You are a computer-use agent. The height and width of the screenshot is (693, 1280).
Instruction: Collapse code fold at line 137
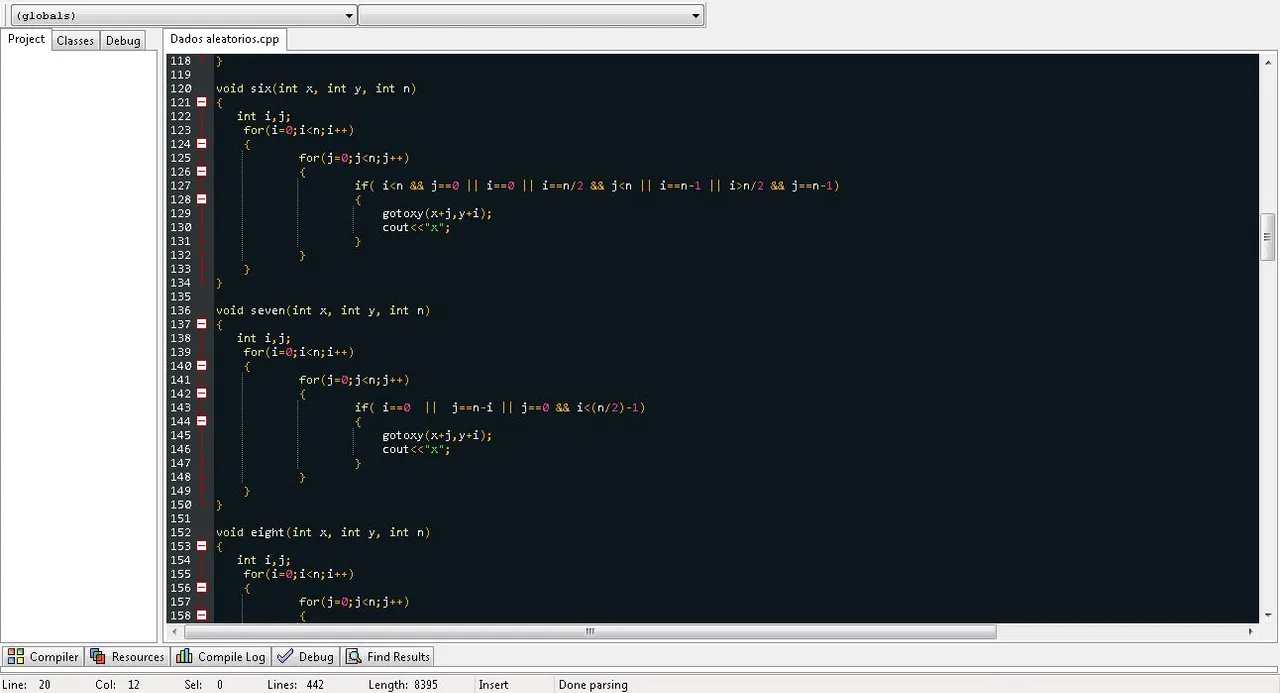point(201,324)
